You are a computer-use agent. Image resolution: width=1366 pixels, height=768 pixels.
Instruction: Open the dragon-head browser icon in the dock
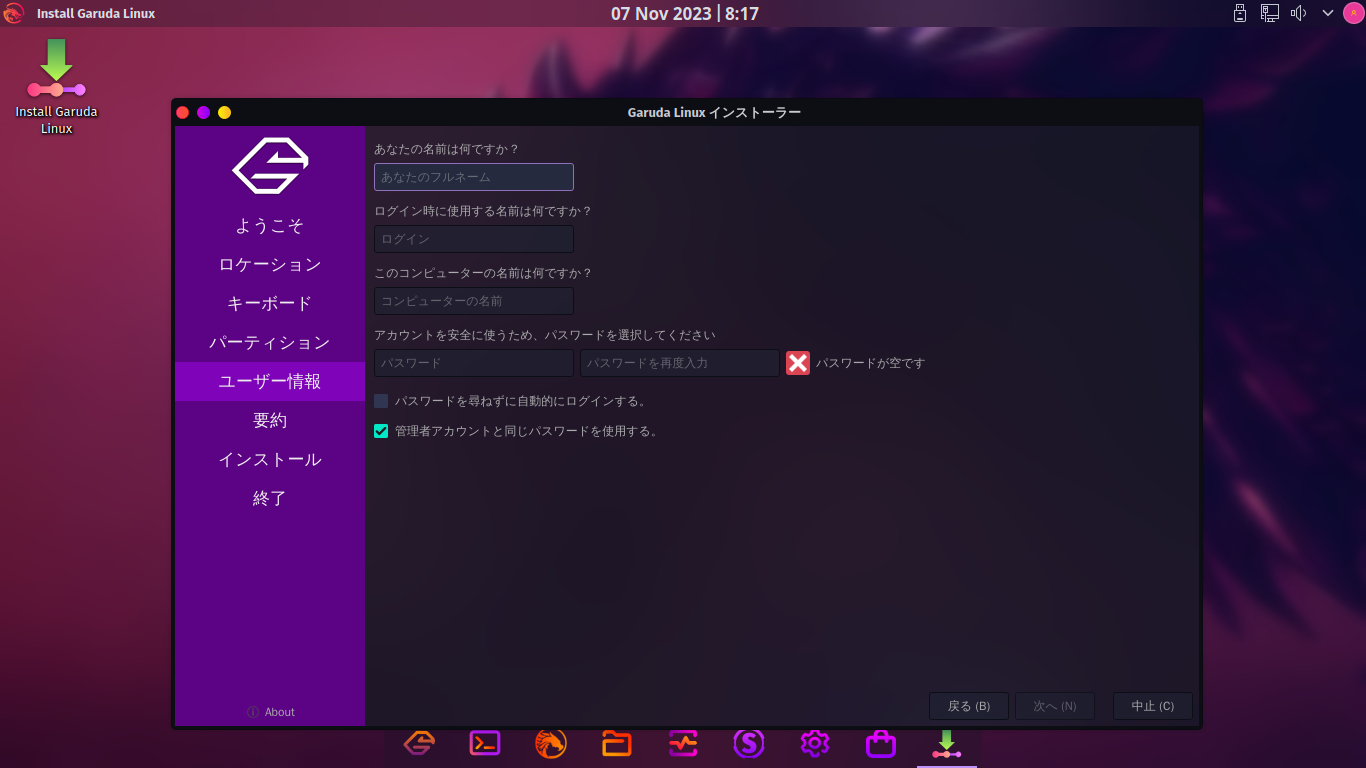(551, 743)
